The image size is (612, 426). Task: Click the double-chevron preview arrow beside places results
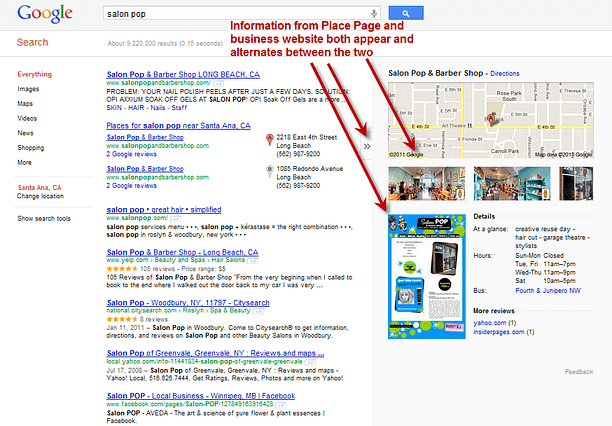367,146
